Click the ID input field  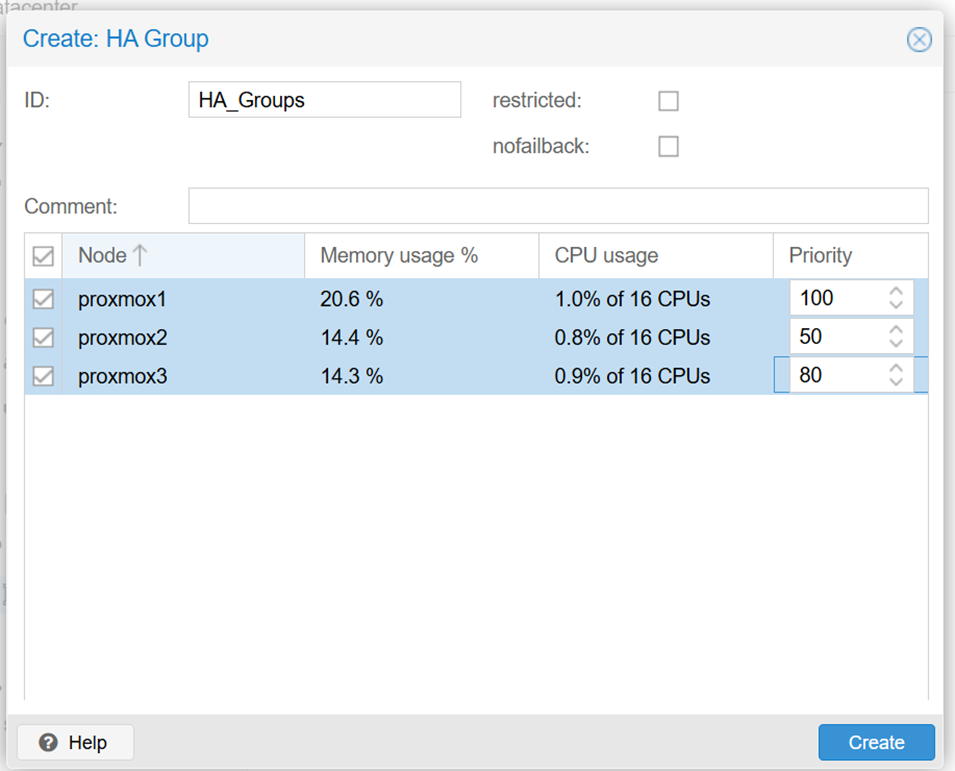click(x=324, y=100)
